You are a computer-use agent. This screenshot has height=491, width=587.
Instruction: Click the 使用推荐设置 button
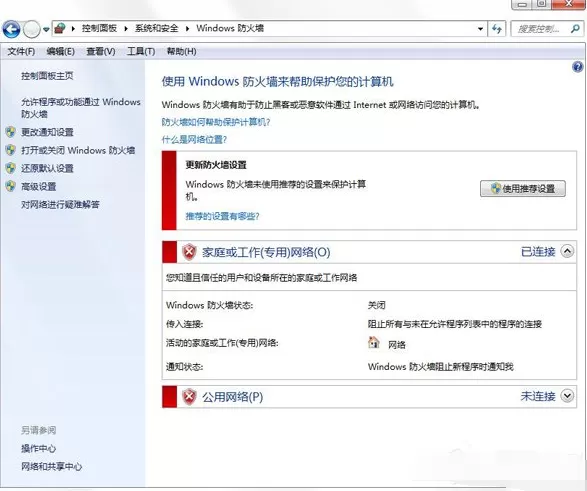coord(523,189)
